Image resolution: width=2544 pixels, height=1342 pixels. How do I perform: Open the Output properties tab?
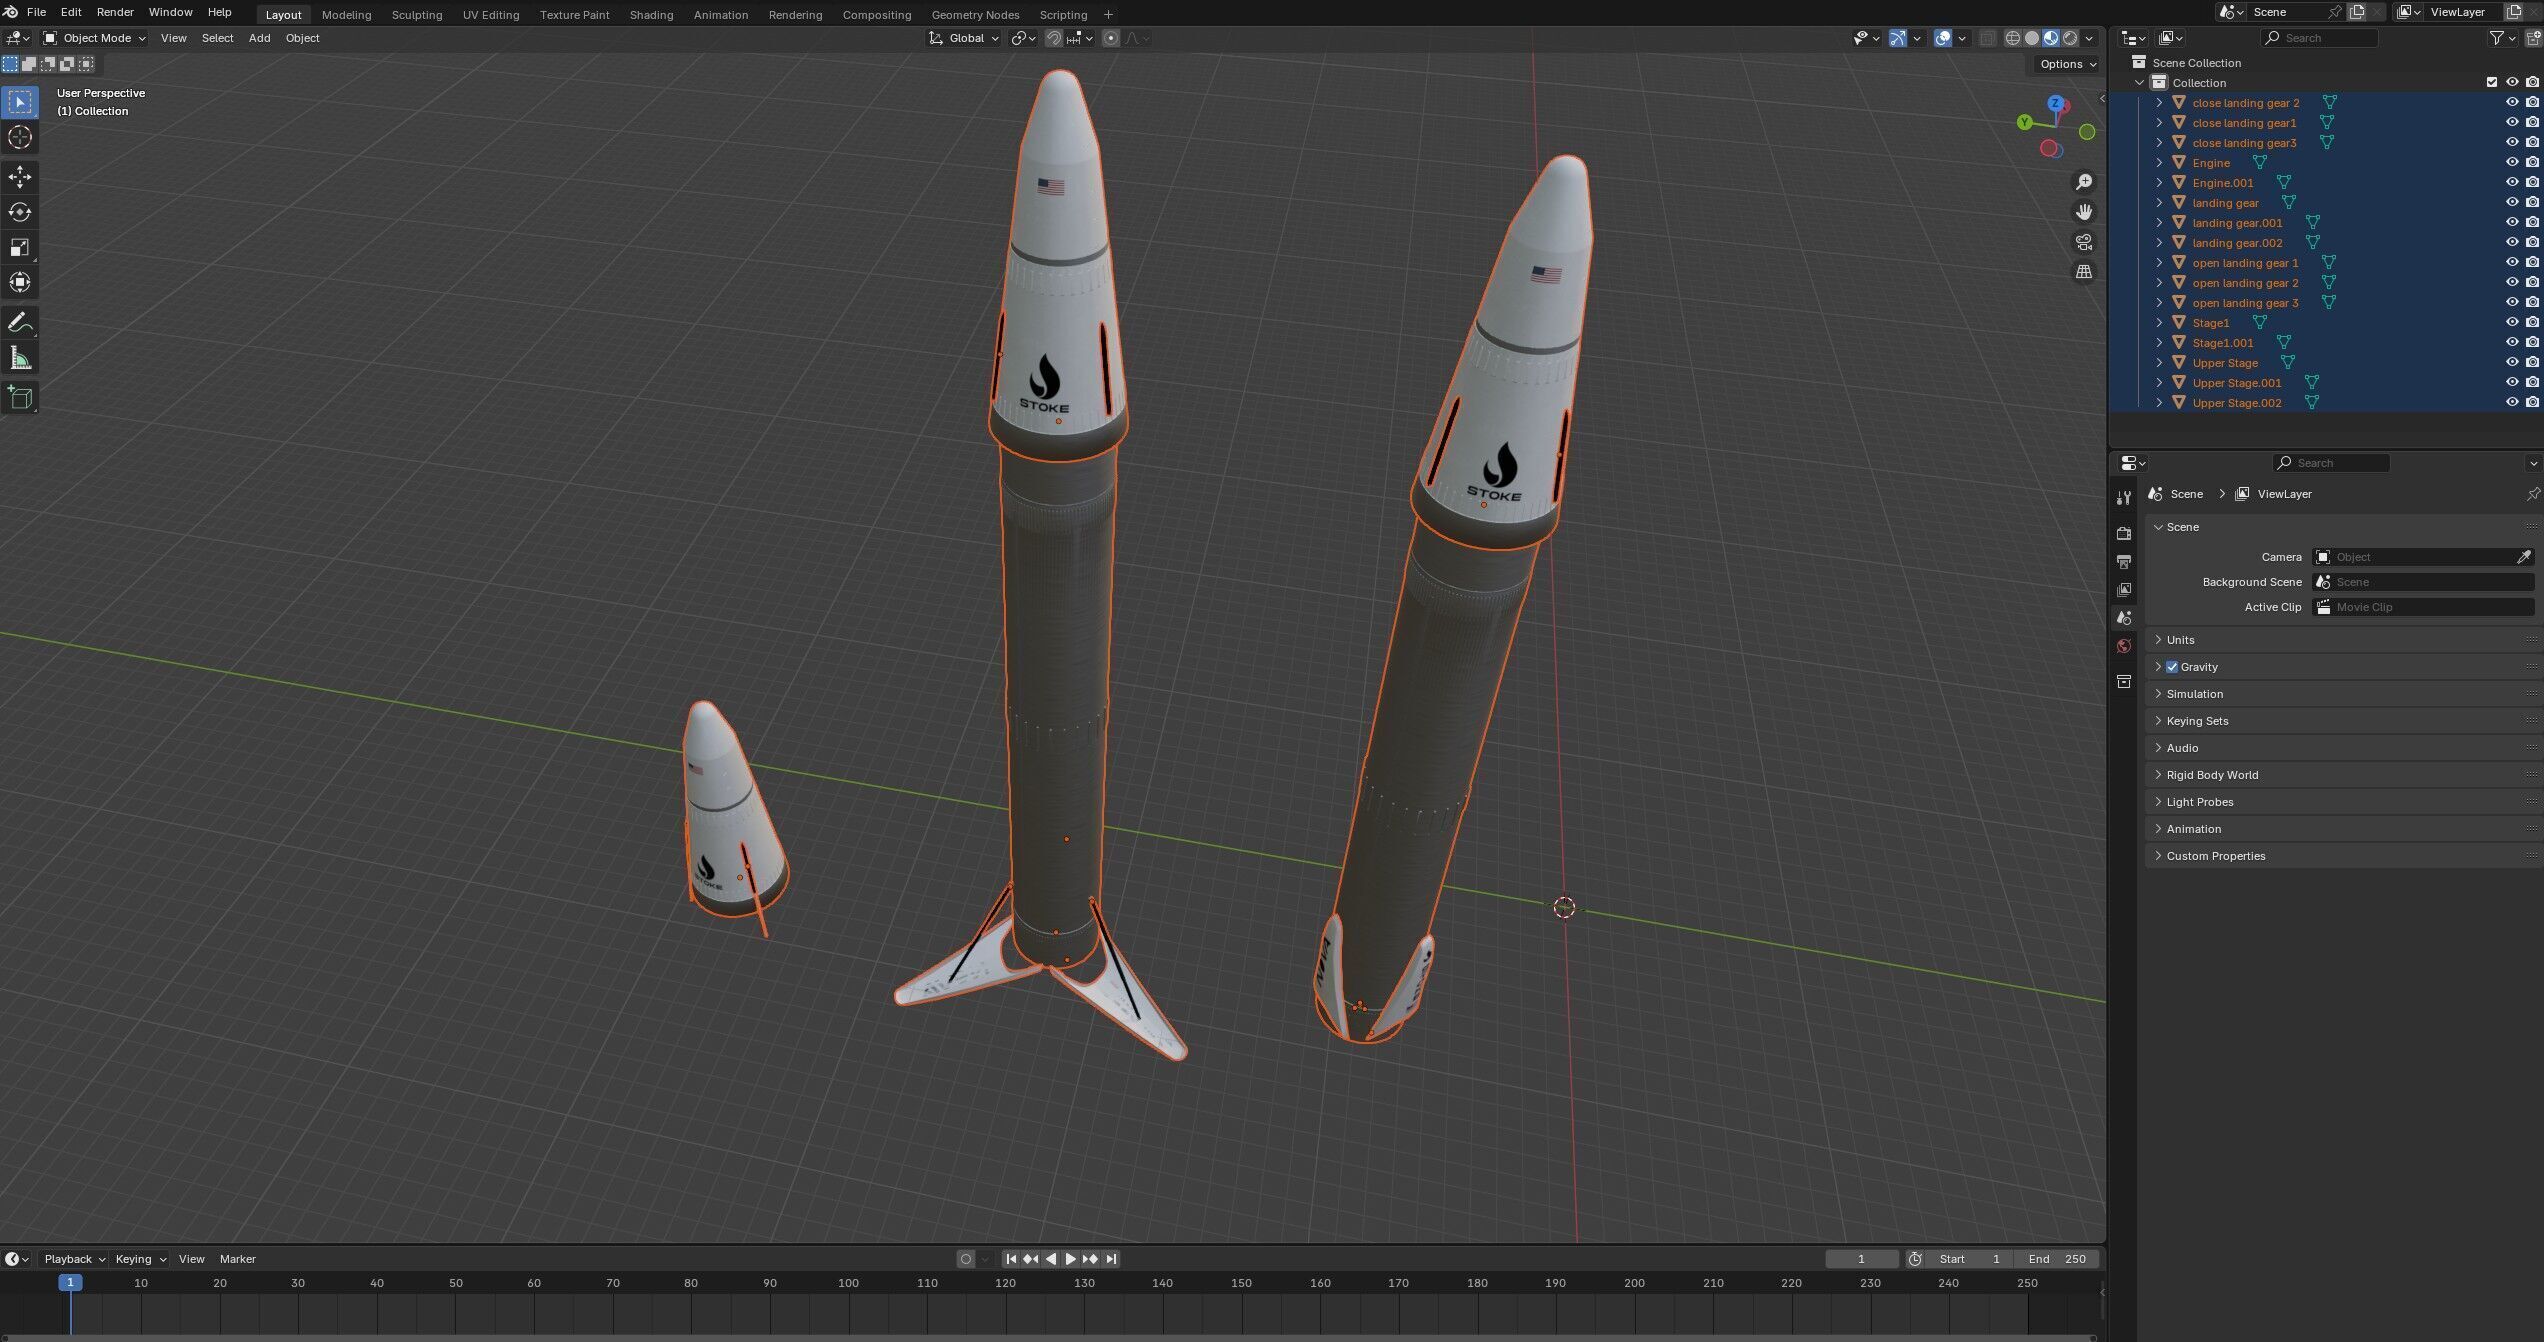(x=2124, y=562)
